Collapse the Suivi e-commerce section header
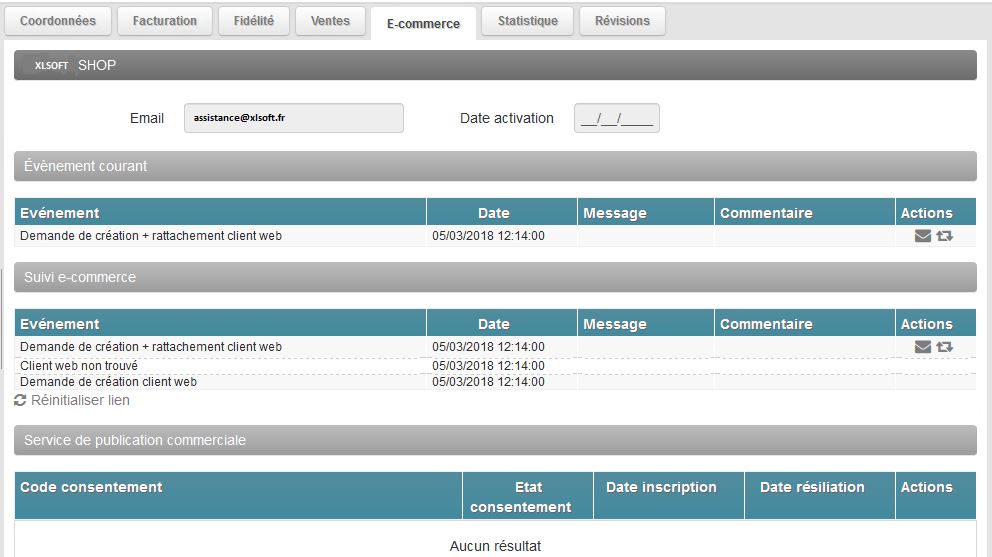Viewport: 992px width, 557px height. click(495, 277)
